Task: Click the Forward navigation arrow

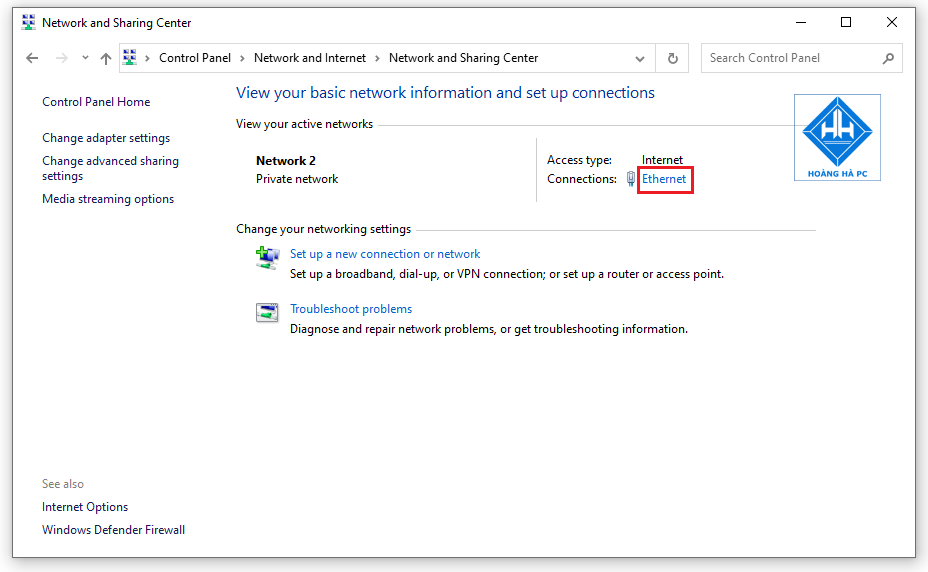Action: click(62, 58)
